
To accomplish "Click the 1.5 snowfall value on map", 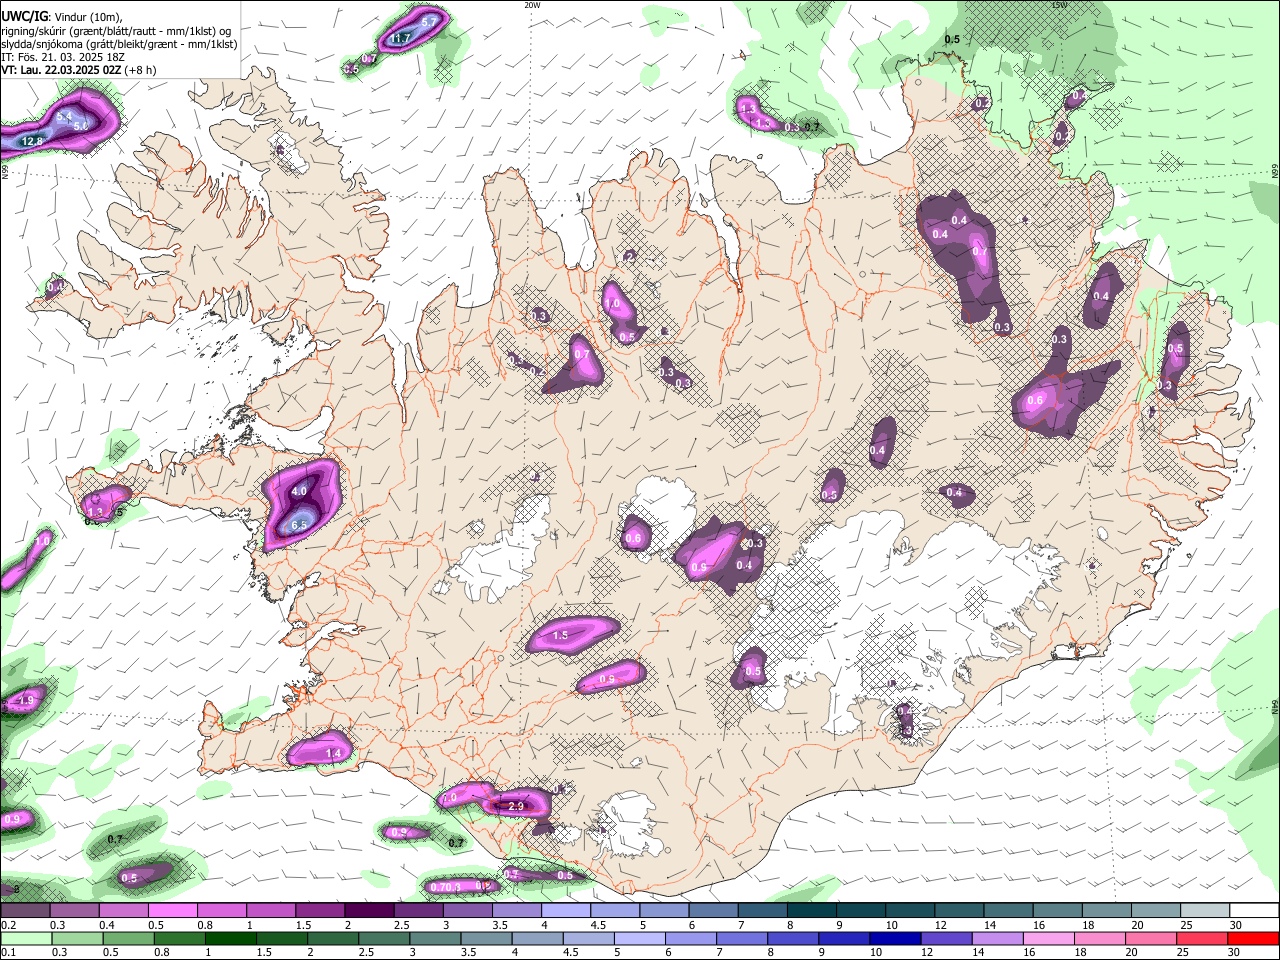I will click(x=561, y=635).
